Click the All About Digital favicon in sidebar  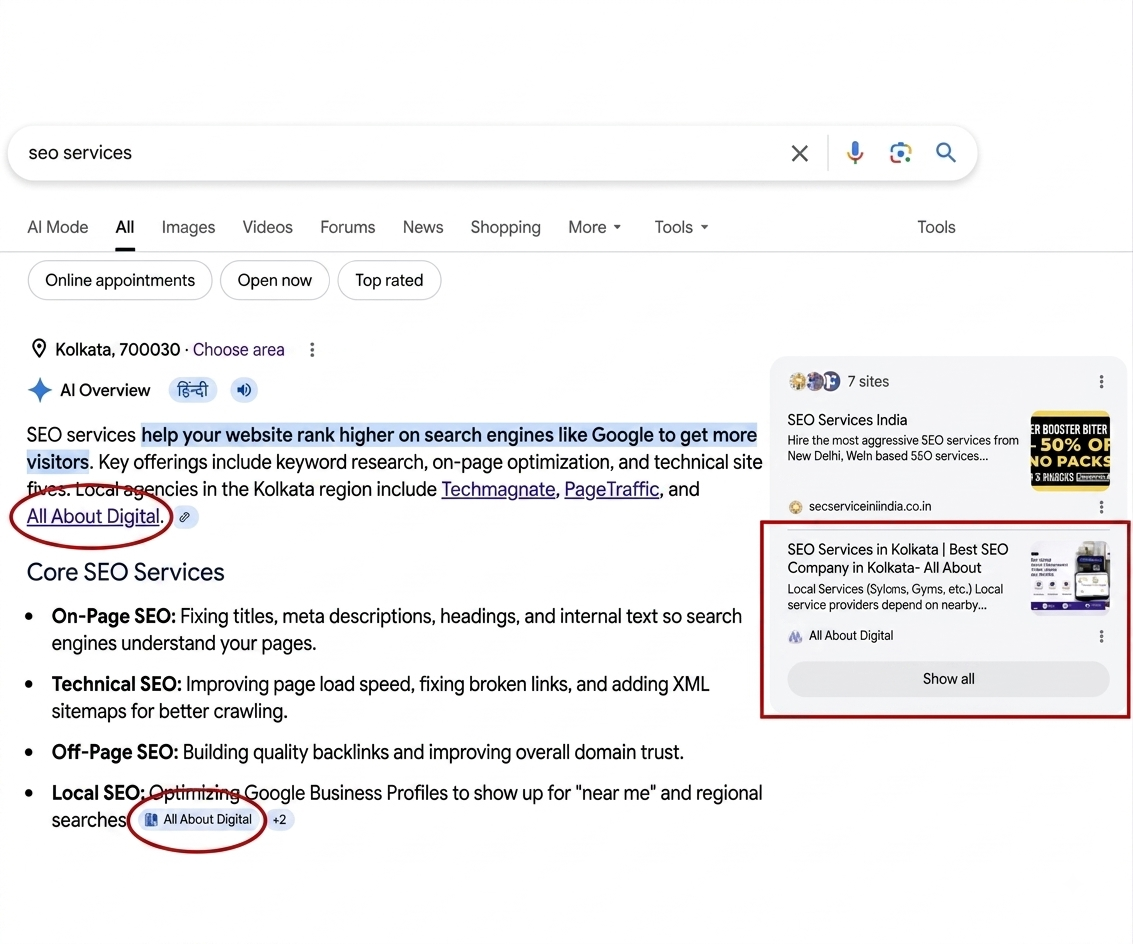796,636
